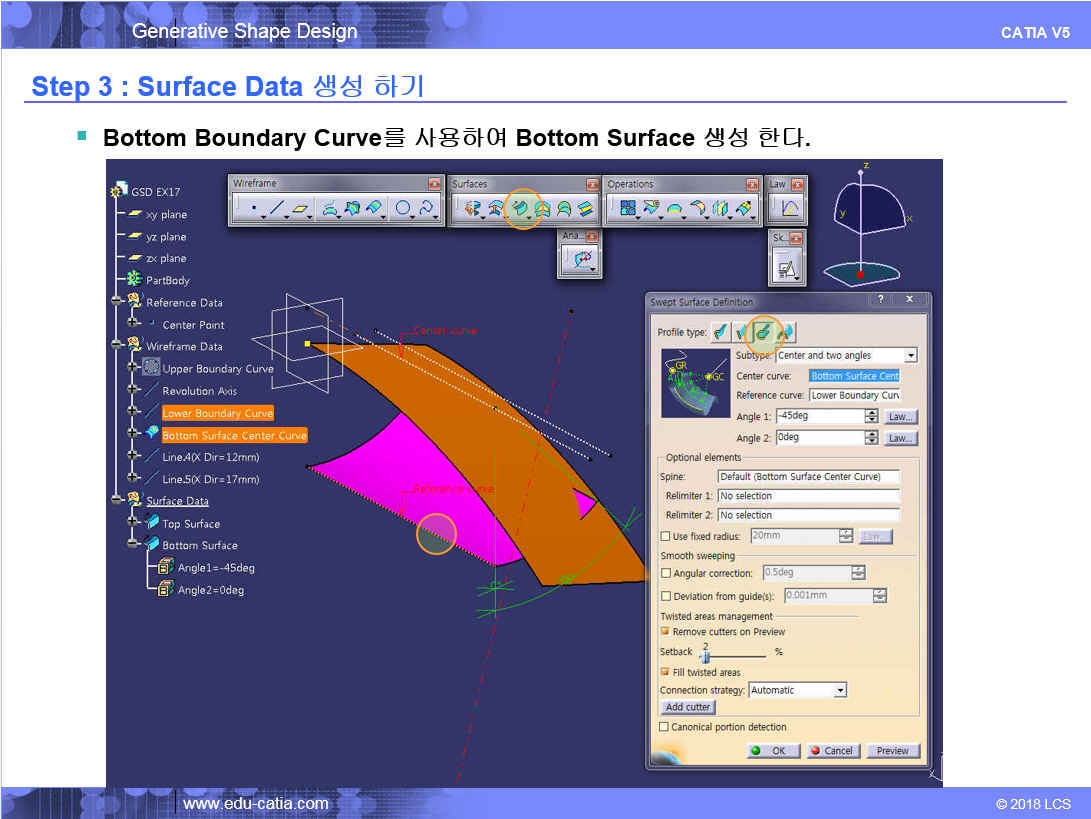Open the Law toolbar icon
Viewport: 1091px width, 819px height.
789,208
